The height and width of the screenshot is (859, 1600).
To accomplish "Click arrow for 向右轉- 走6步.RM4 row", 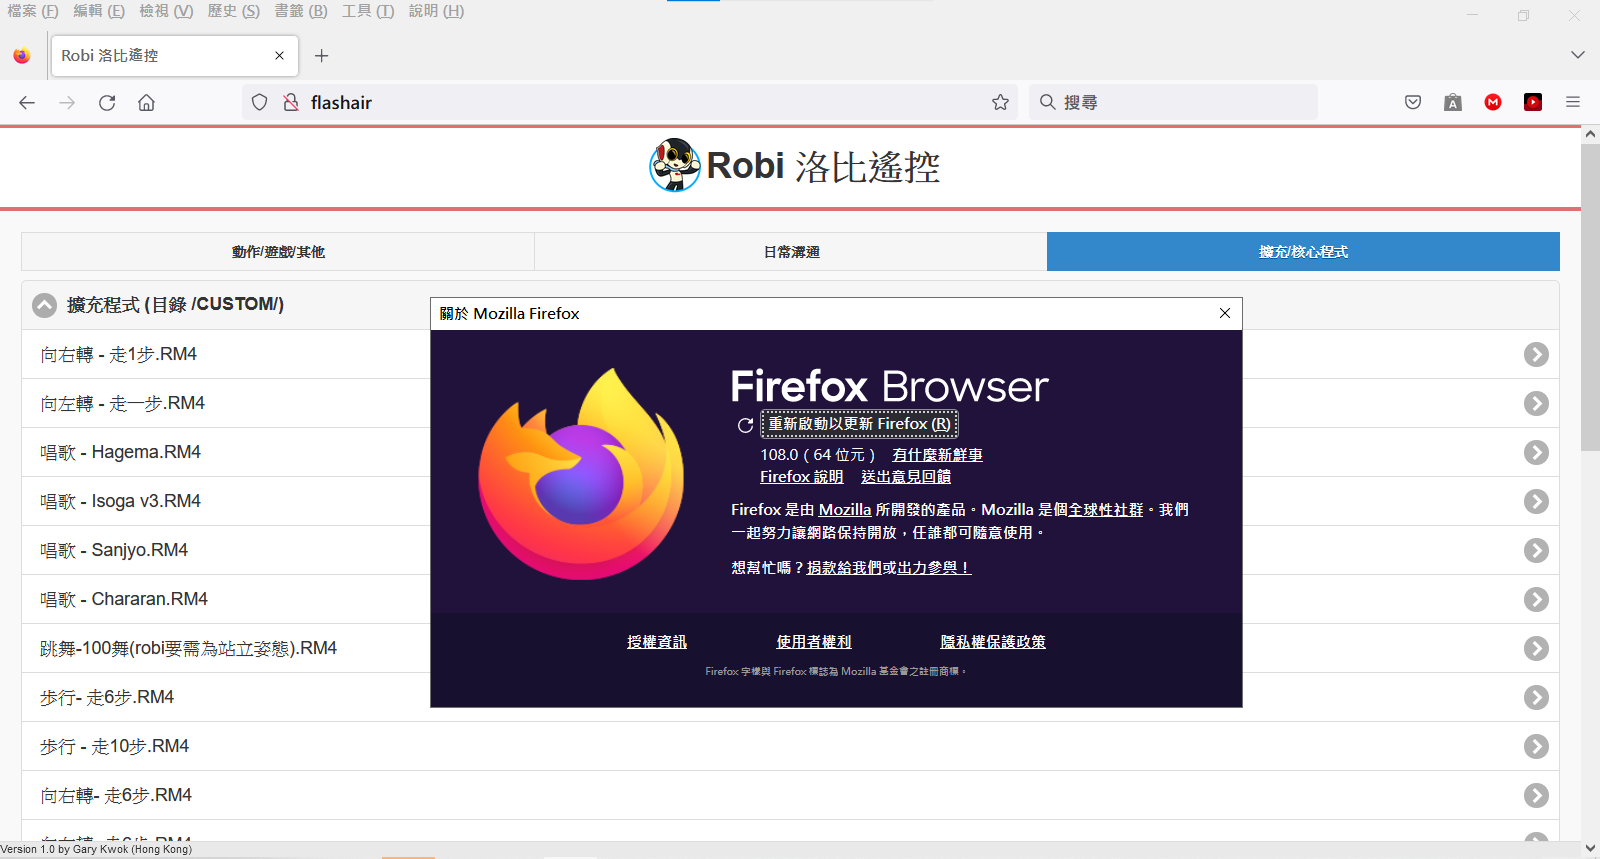I will coord(1536,795).
